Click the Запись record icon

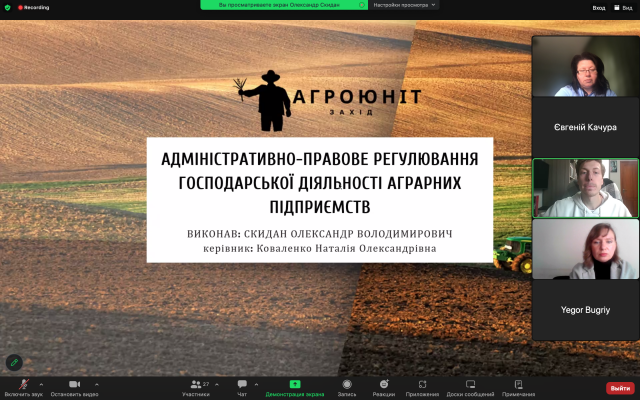tap(347, 384)
